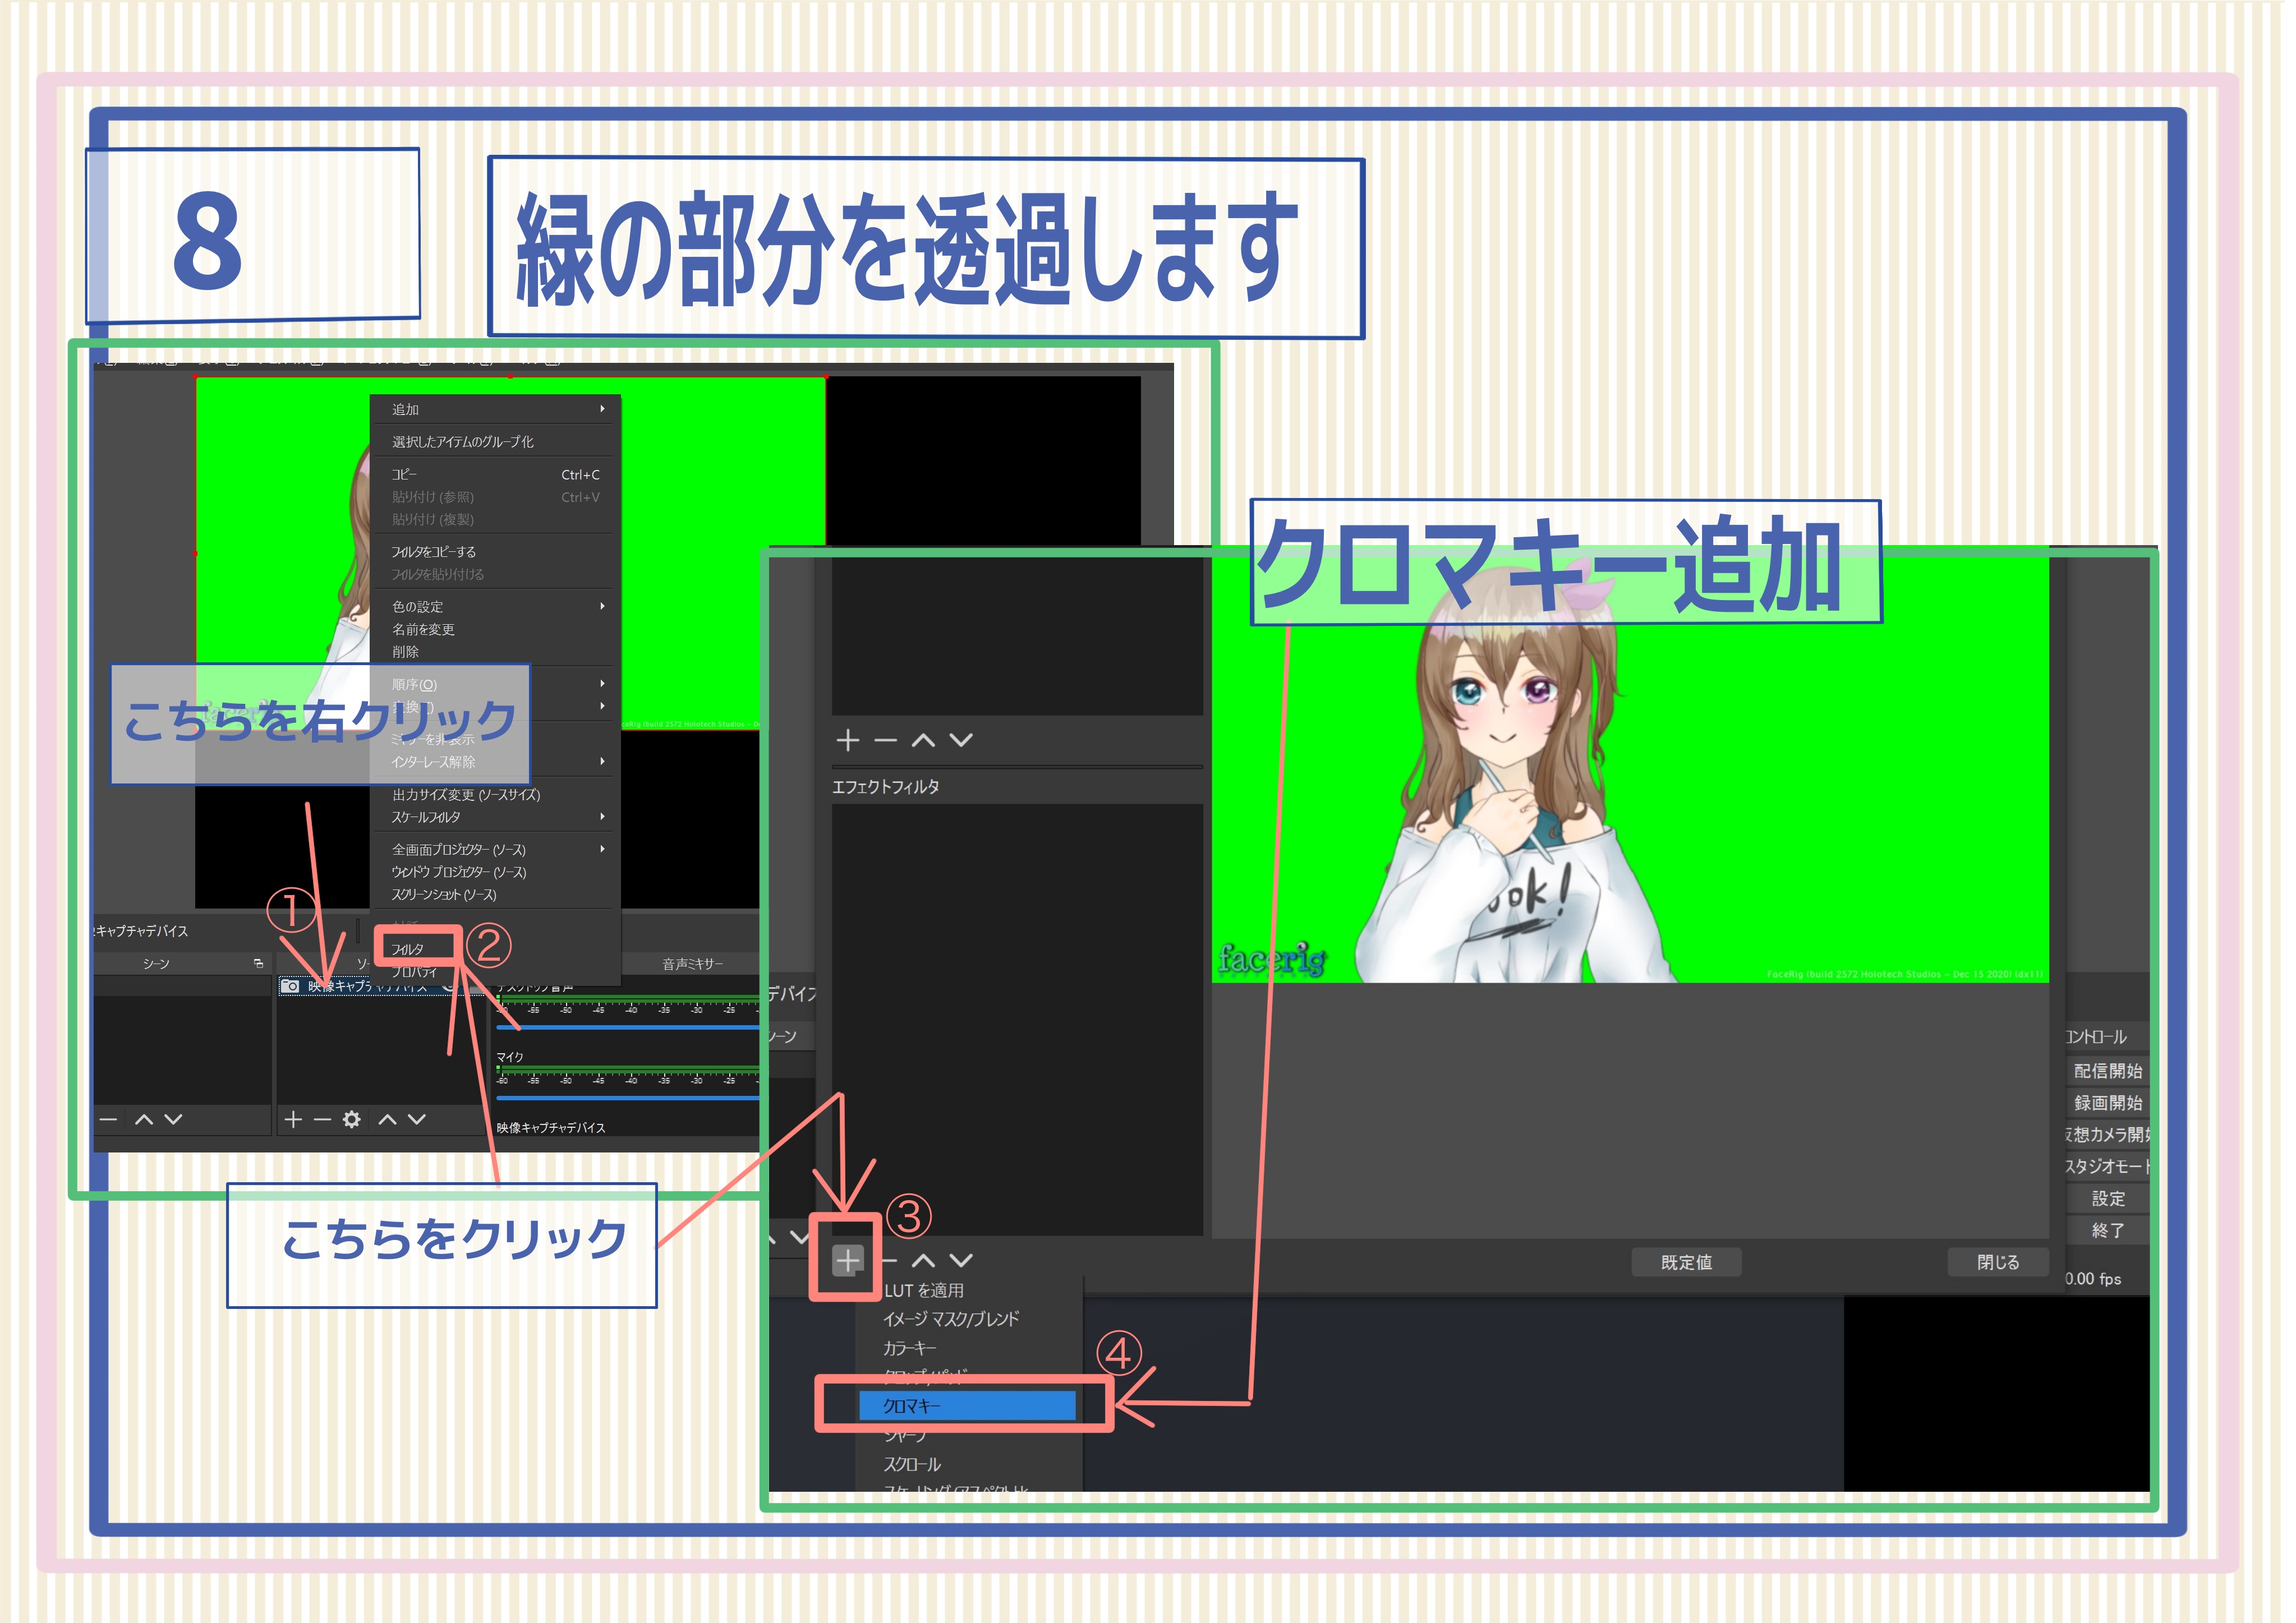Choose 名前を変更 in the context menu
This screenshot has width=2296, height=1623.
(x=423, y=629)
